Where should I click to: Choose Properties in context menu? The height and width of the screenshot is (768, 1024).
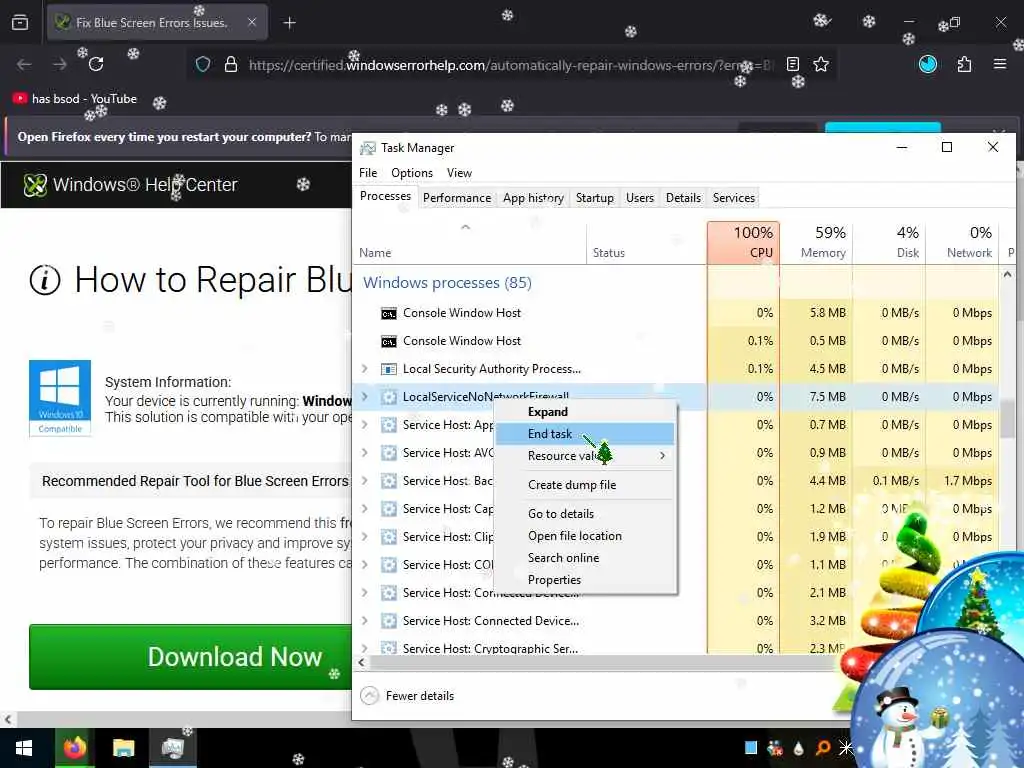pyautogui.click(x=586, y=580)
